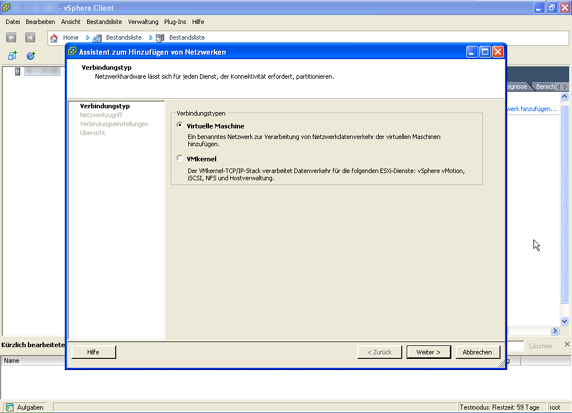572x413 pixels.
Task: Switch to the partially hidden Ereignisse tab
Action: tap(517, 86)
